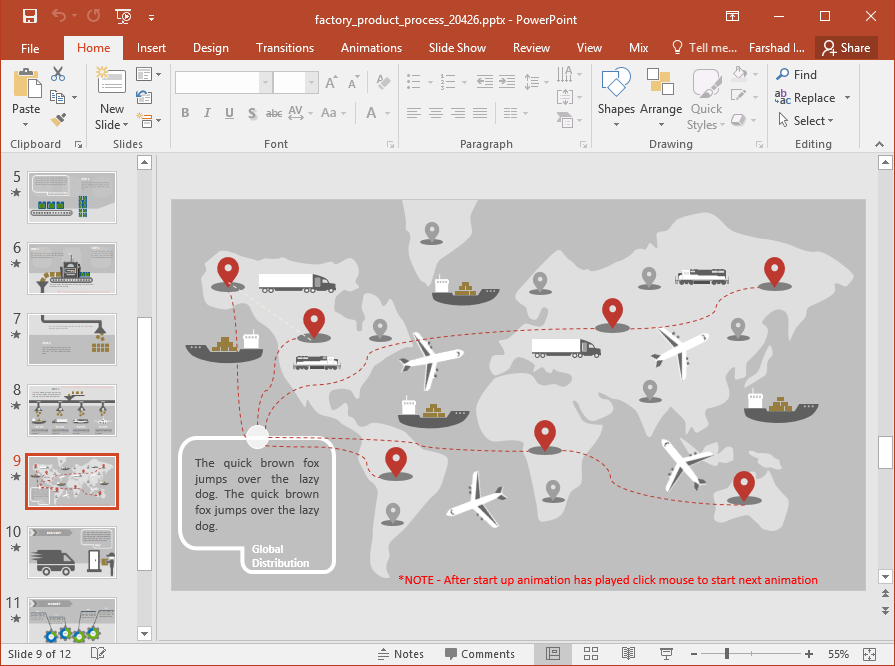Apply underline using the Underline icon
This screenshot has width=895, height=666.
[x=230, y=112]
